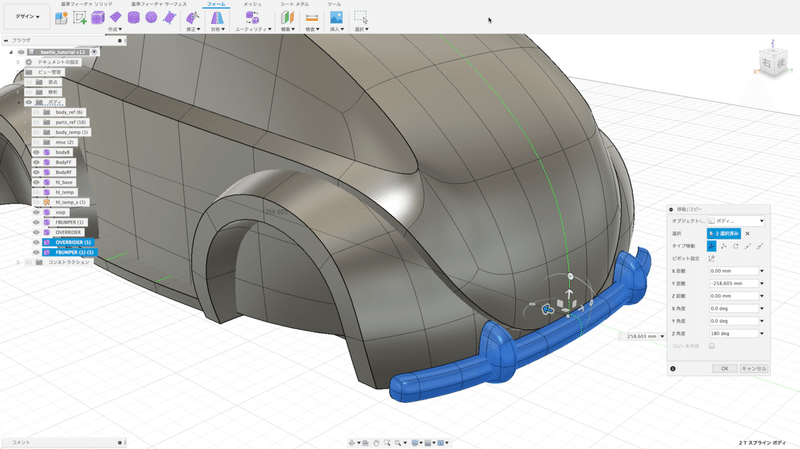Click the キャンセル button
The width and height of the screenshot is (800, 449).
pos(753,368)
